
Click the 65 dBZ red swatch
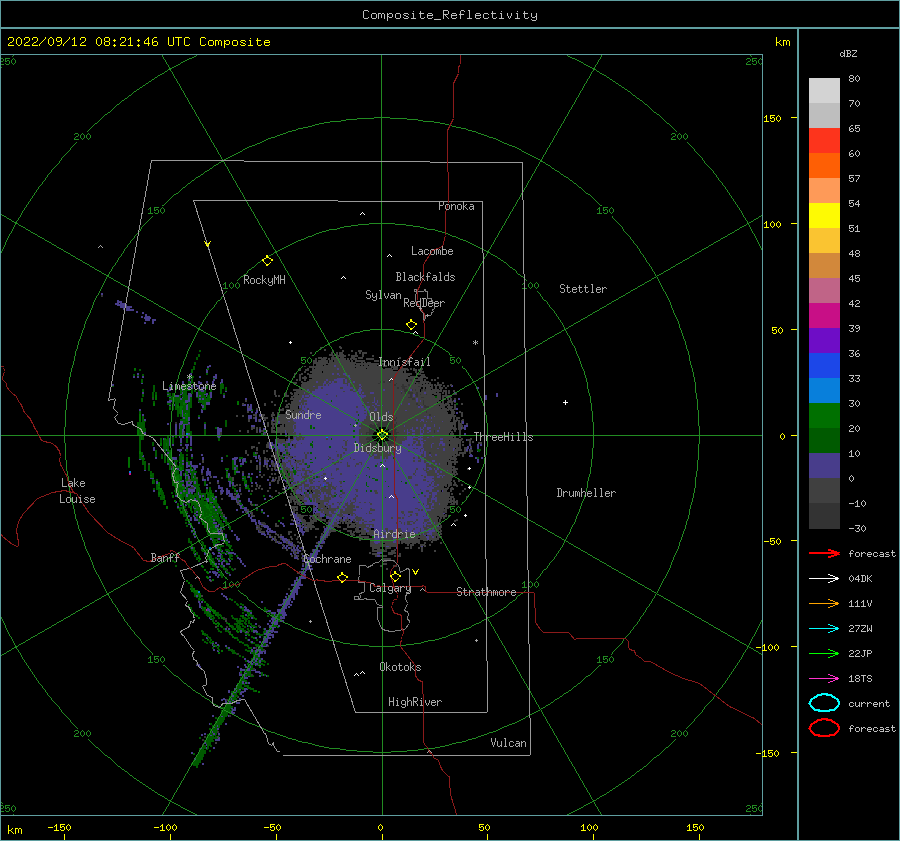click(x=824, y=141)
